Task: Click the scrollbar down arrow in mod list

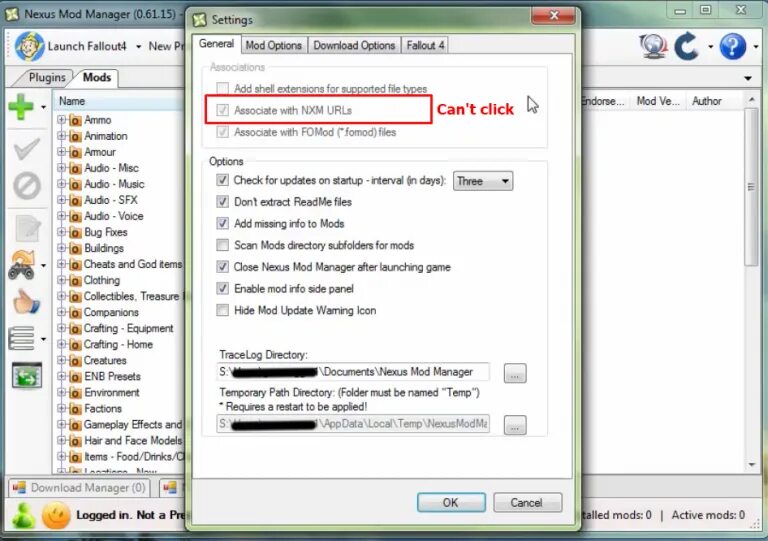Action: coord(752,464)
